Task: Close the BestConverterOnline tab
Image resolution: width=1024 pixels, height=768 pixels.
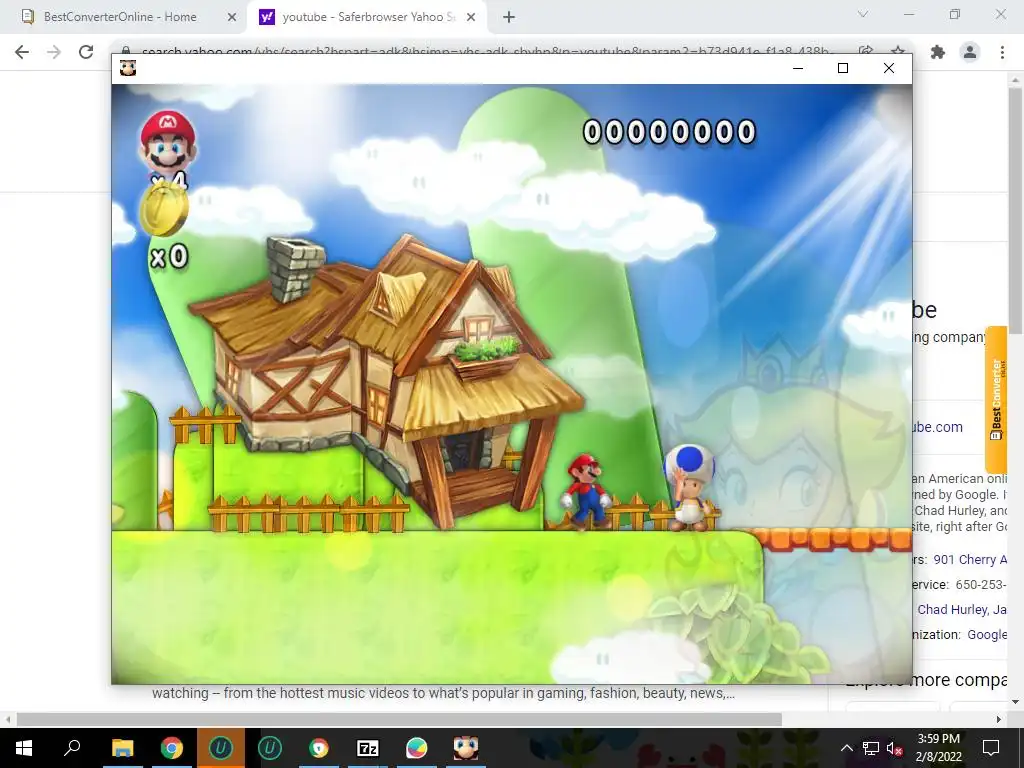Action: (231, 18)
